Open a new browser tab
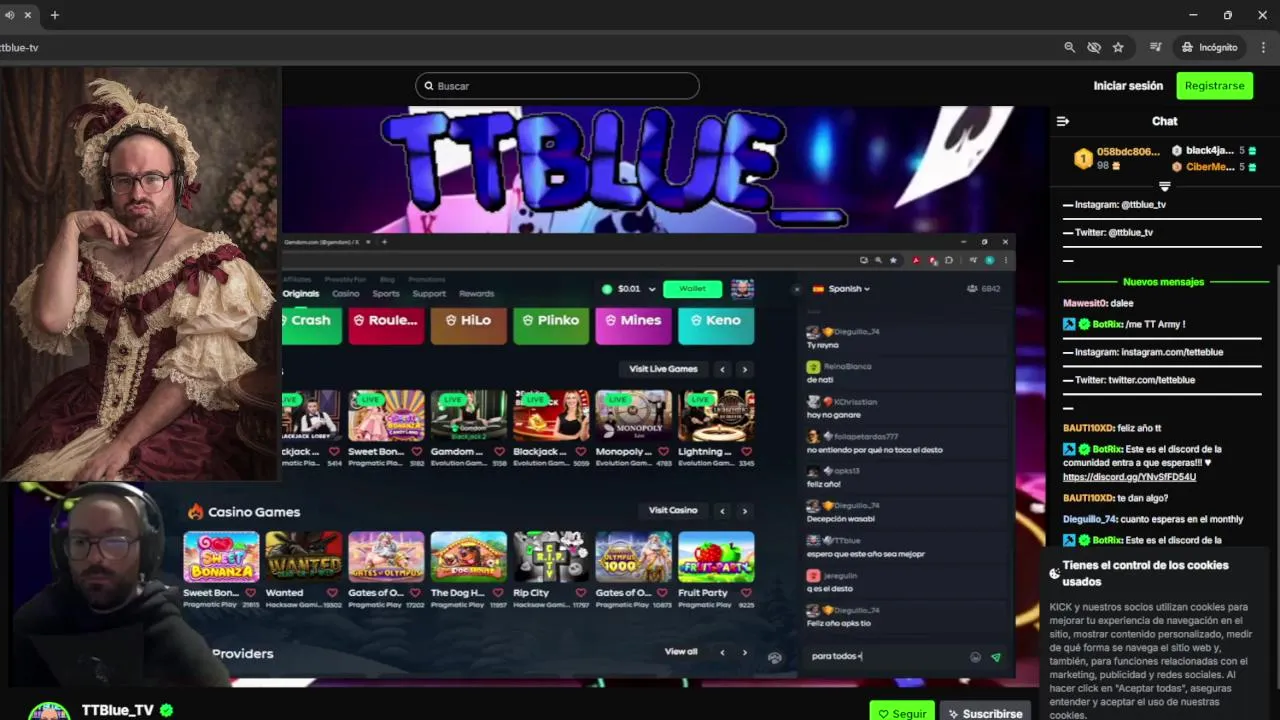This screenshot has width=1280, height=720. [54, 15]
